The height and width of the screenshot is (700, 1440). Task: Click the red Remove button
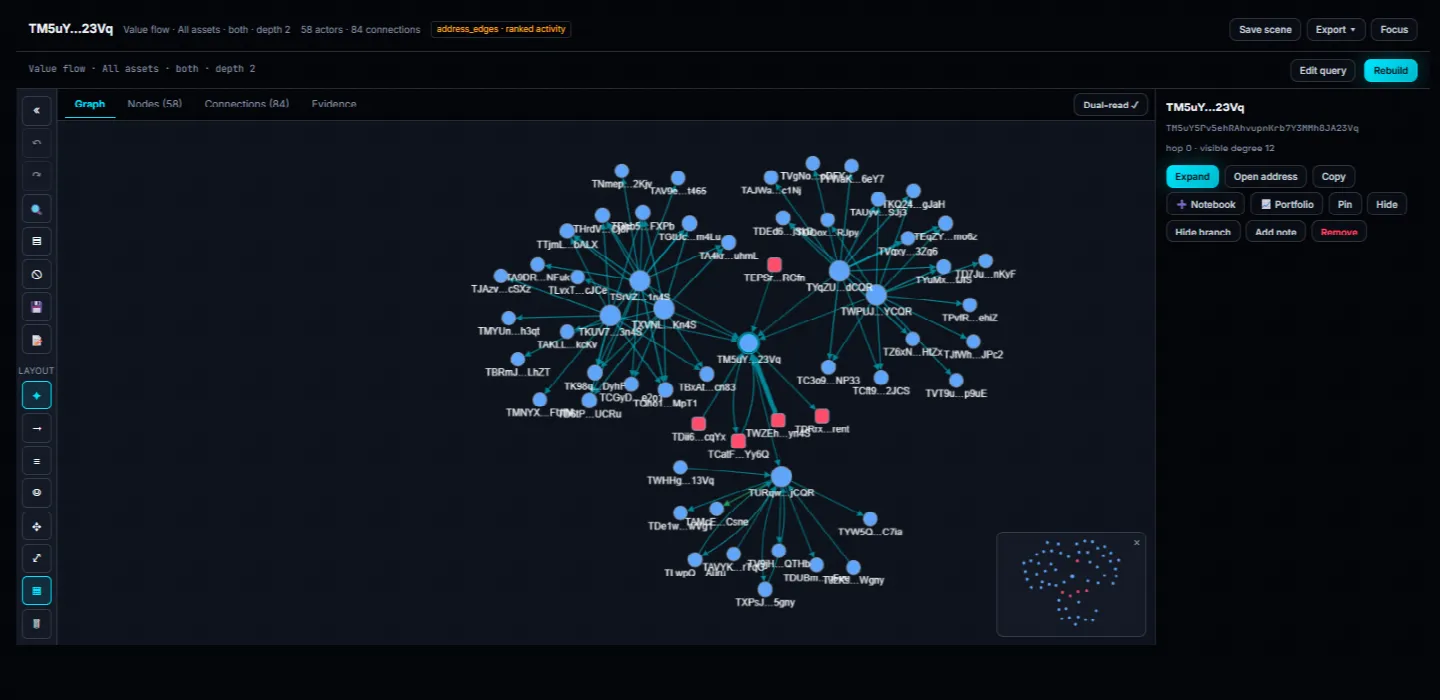tap(1339, 231)
